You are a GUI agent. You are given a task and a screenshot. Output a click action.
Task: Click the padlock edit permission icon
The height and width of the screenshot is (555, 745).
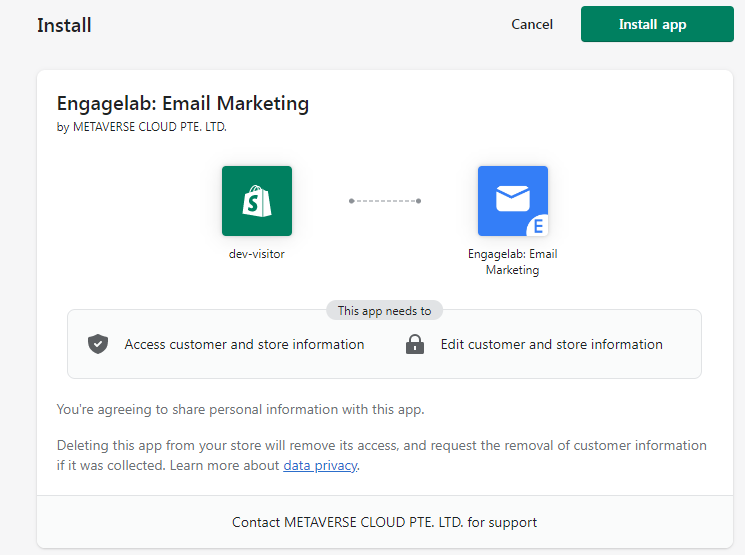point(415,344)
